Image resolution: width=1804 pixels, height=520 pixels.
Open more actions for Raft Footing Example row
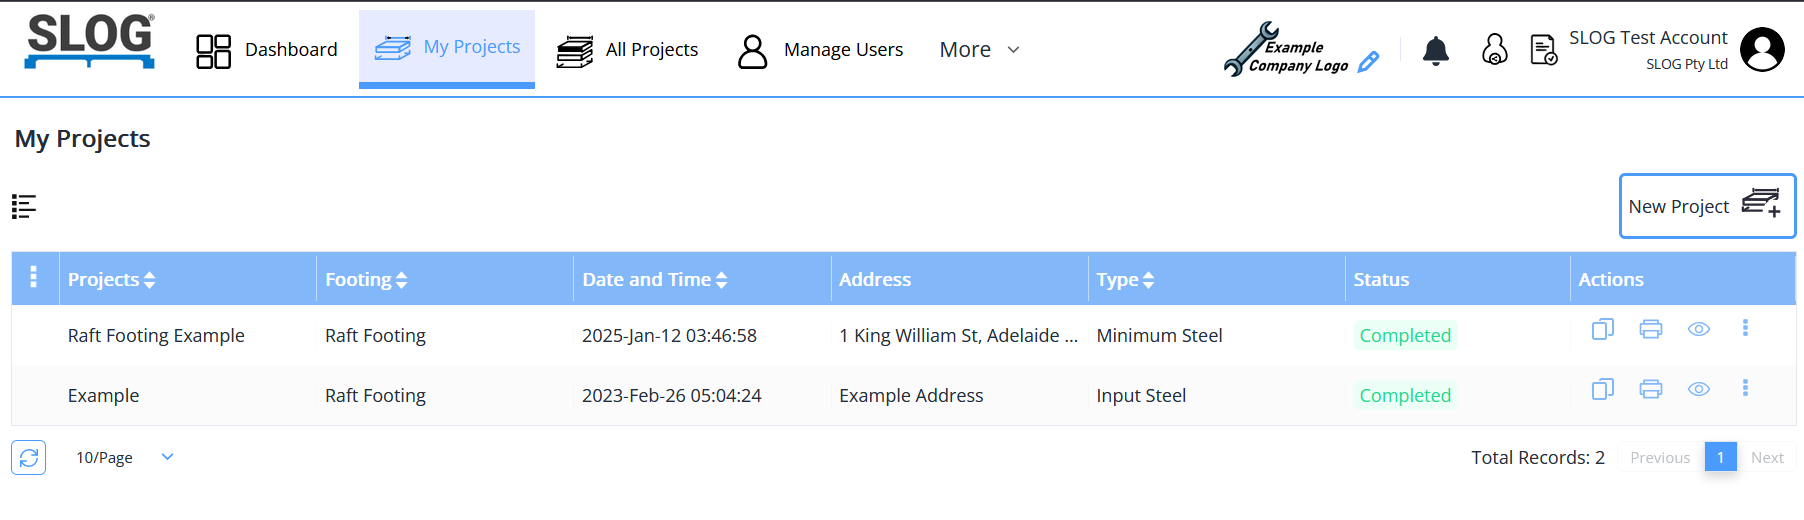(x=1745, y=328)
